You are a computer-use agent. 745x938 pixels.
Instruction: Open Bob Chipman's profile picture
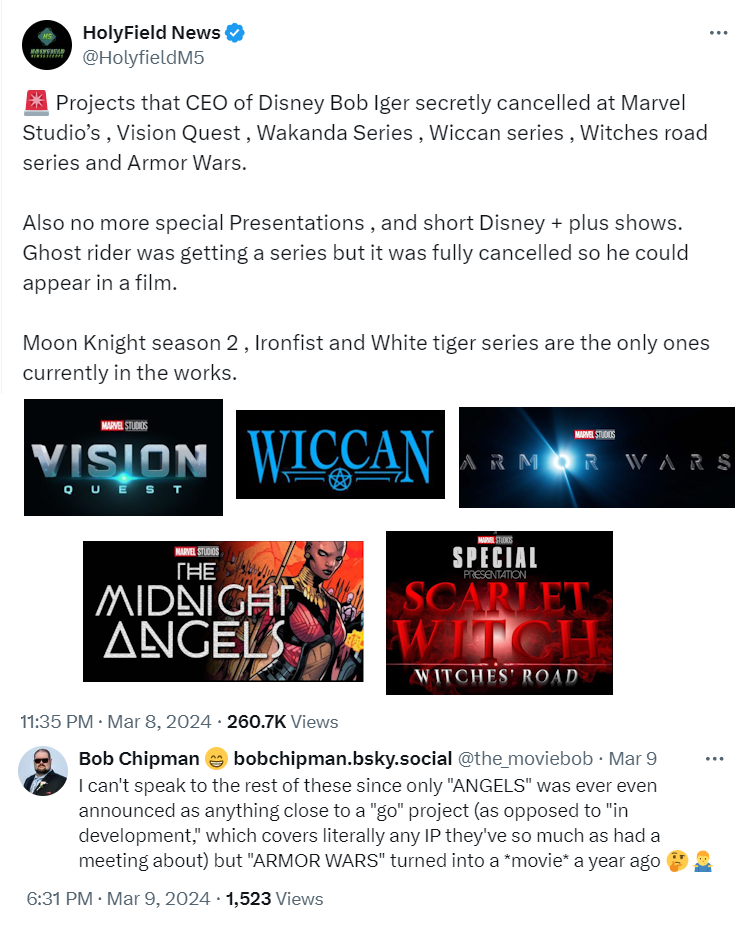click(x=43, y=770)
